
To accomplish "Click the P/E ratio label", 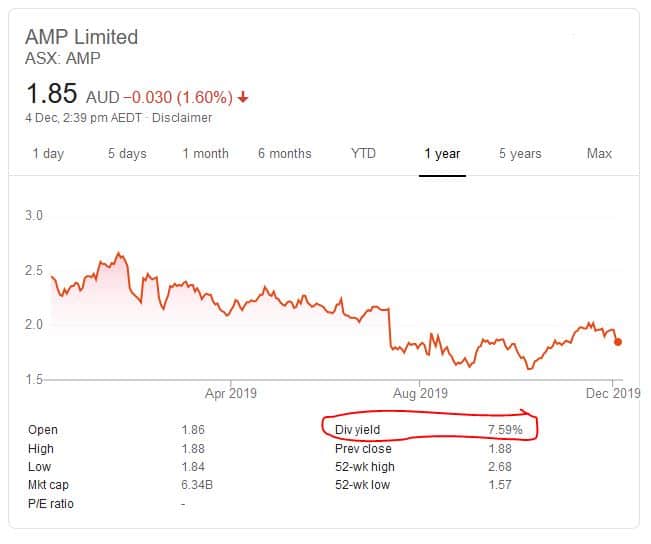I will [x=51, y=504].
